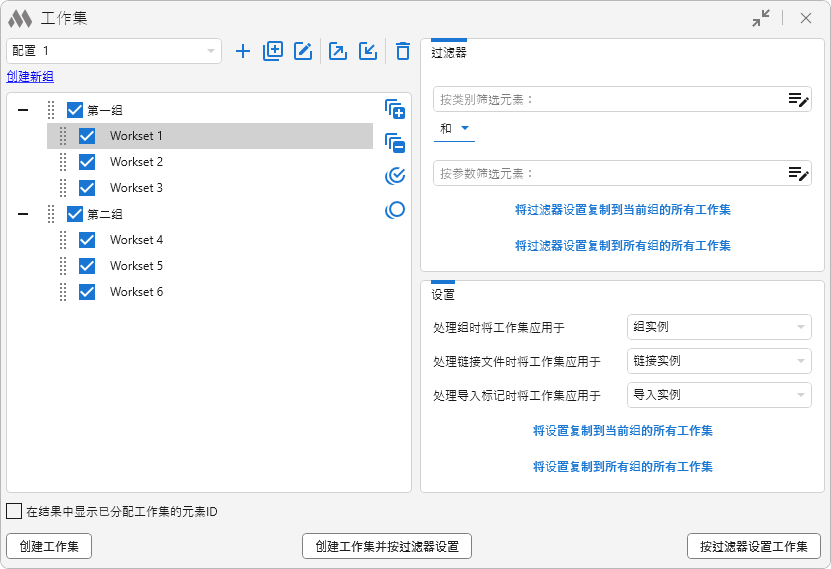Delete configuration with the trash icon
The width and height of the screenshot is (831, 569).
pyautogui.click(x=402, y=51)
